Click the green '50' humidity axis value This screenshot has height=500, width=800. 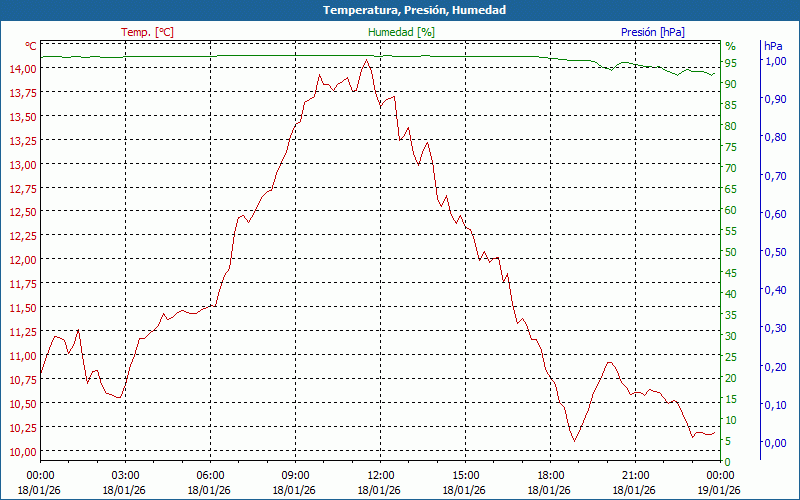pyautogui.click(x=731, y=252)
